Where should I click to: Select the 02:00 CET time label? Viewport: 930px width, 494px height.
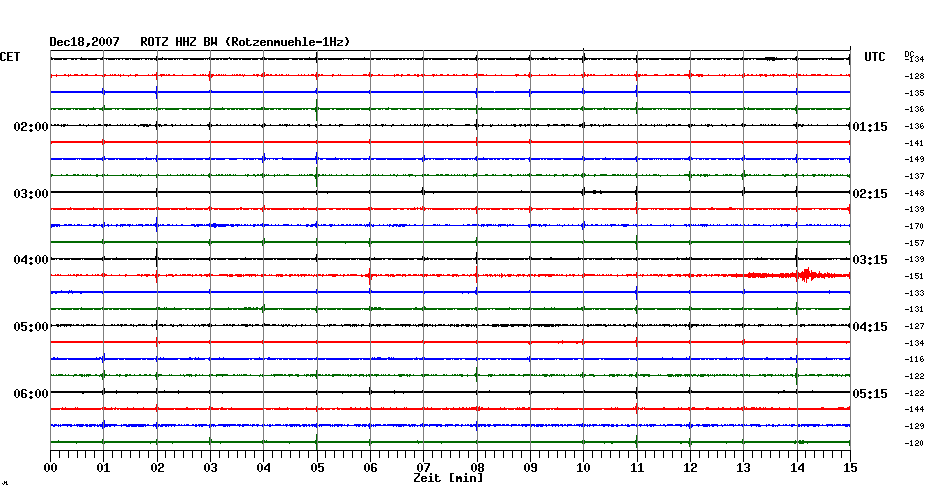tap(31, 127)
